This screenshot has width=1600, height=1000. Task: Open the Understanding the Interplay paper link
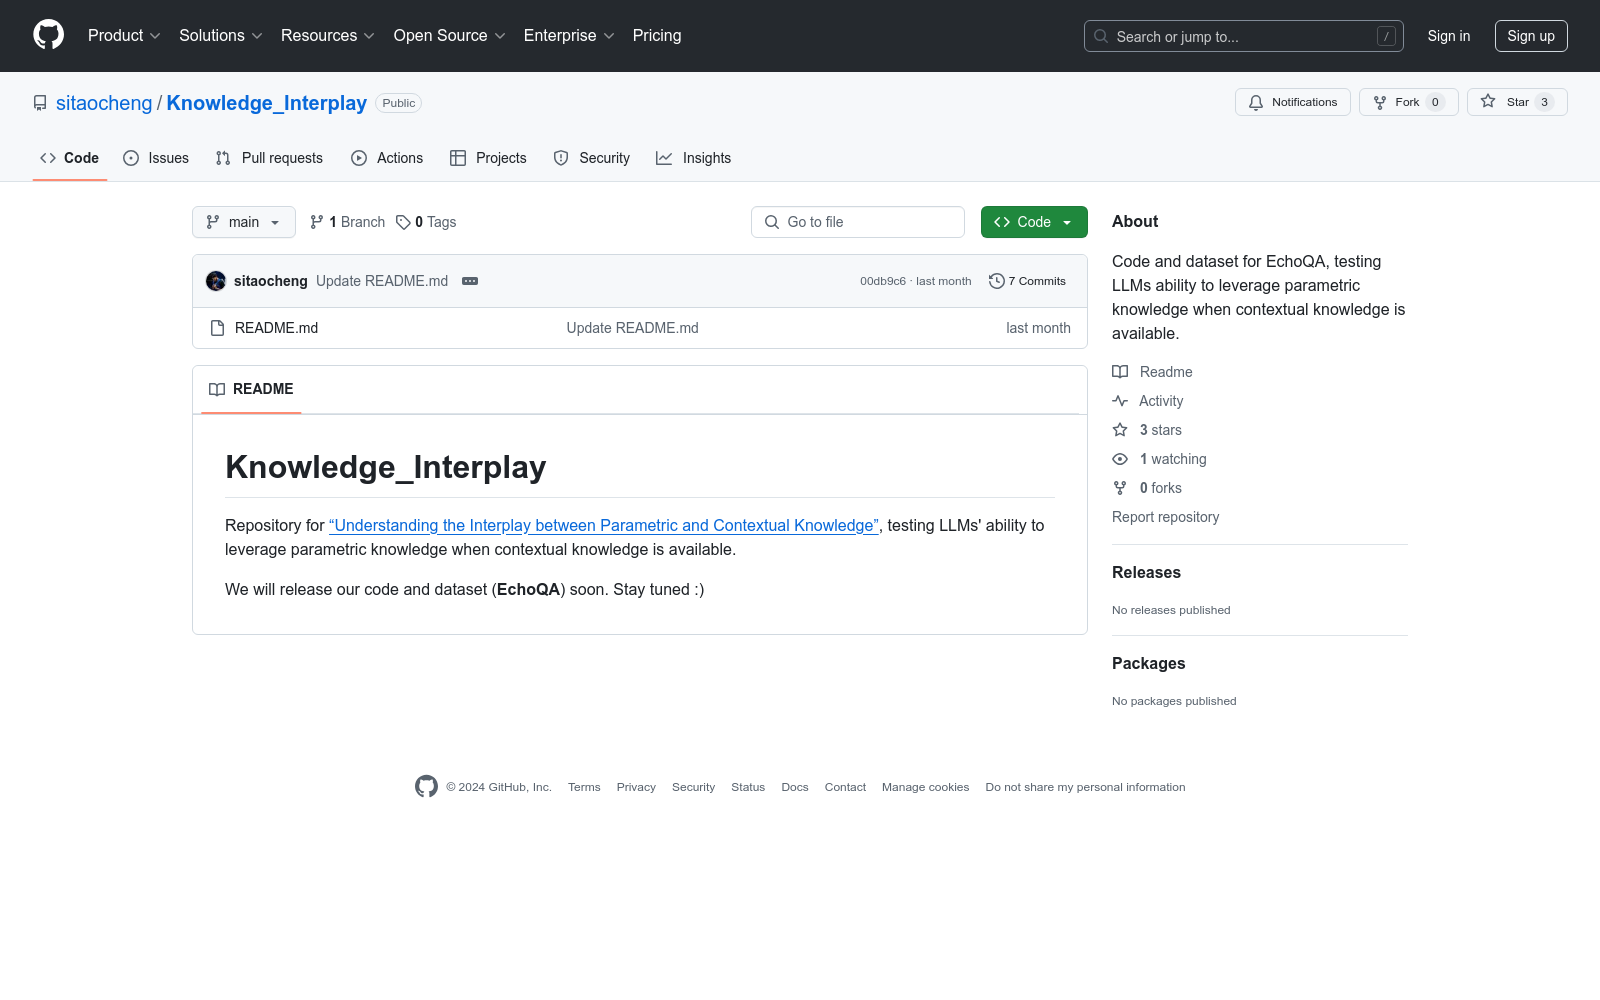604,525
